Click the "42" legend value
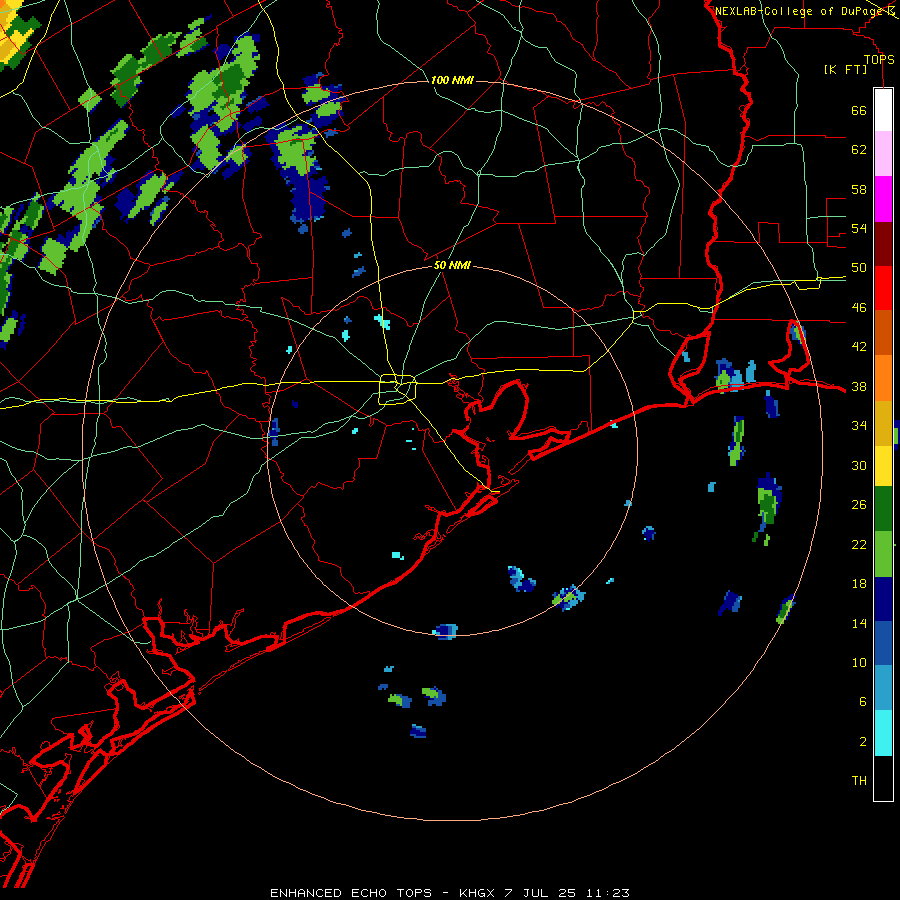The image size is (900, 900). (859, 347)
